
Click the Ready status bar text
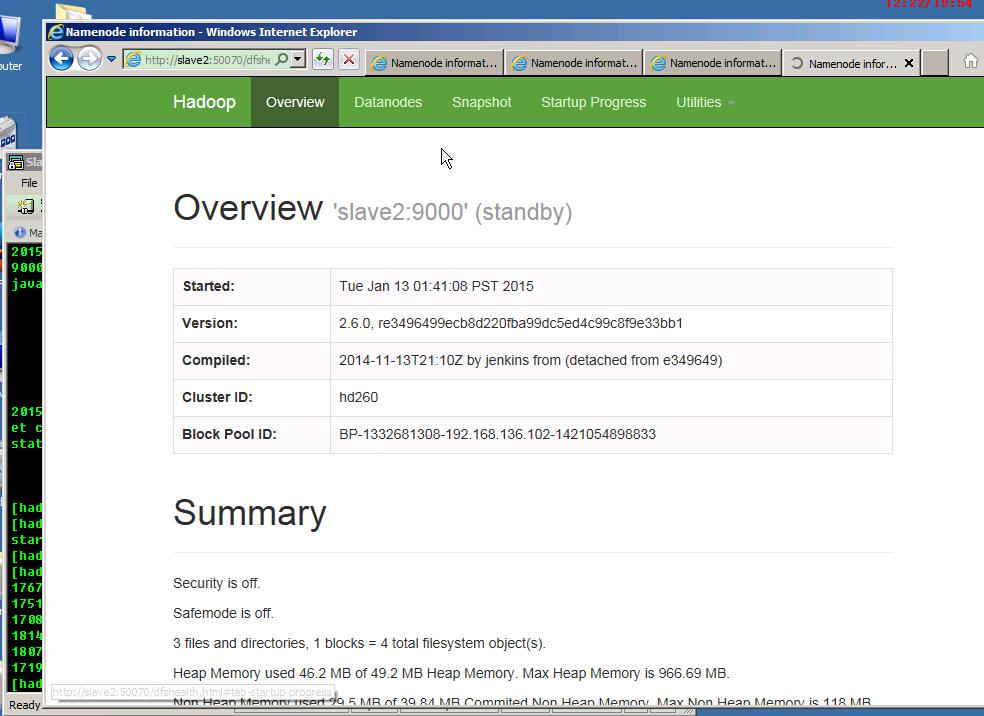[x=24, y=705]
